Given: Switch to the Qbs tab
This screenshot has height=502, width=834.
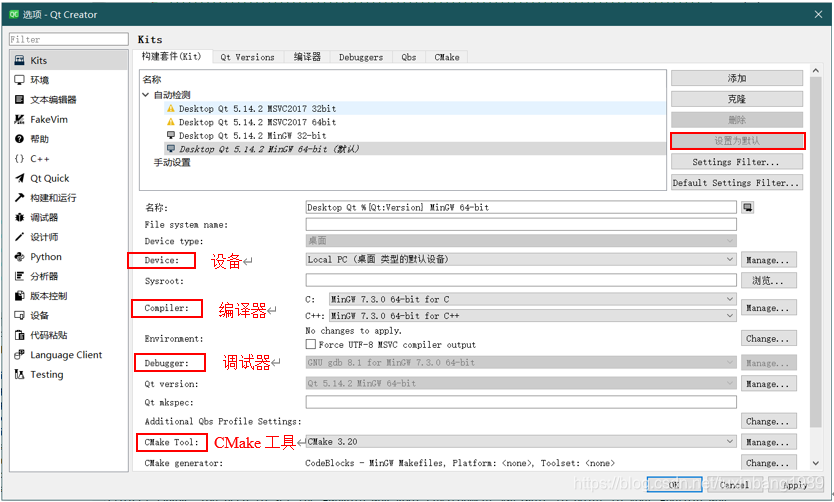Looking at the screenshot, I should tap(409, 57).
